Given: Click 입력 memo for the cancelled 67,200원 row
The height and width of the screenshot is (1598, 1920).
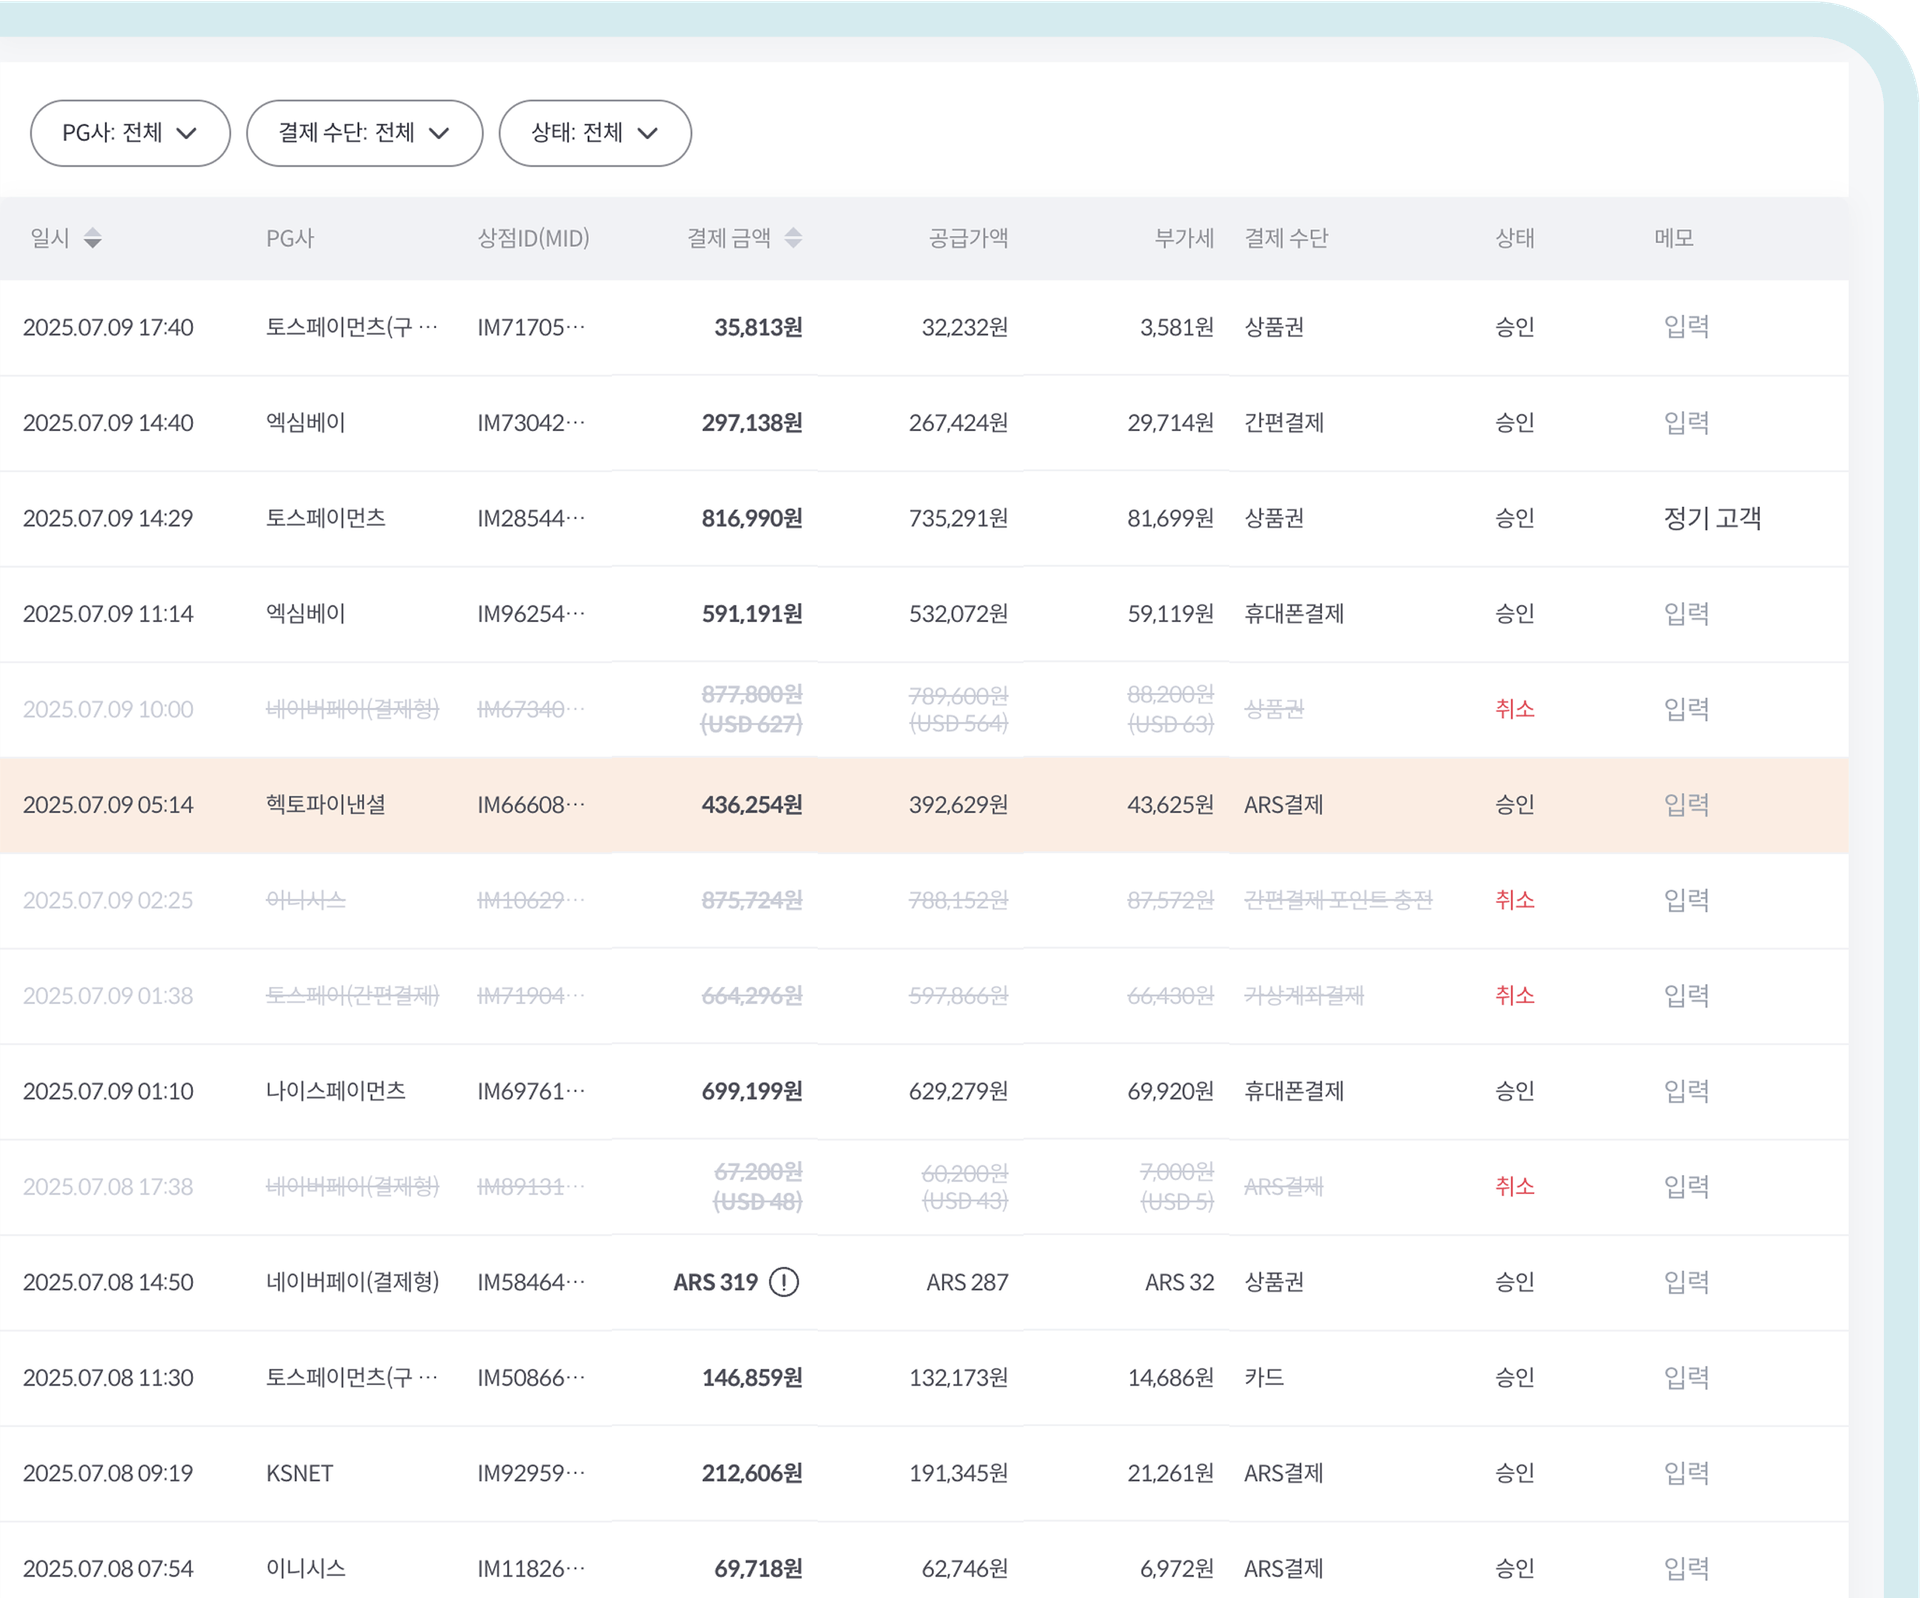Looking at the screenshot, I should click(x=1686, y=1187).
